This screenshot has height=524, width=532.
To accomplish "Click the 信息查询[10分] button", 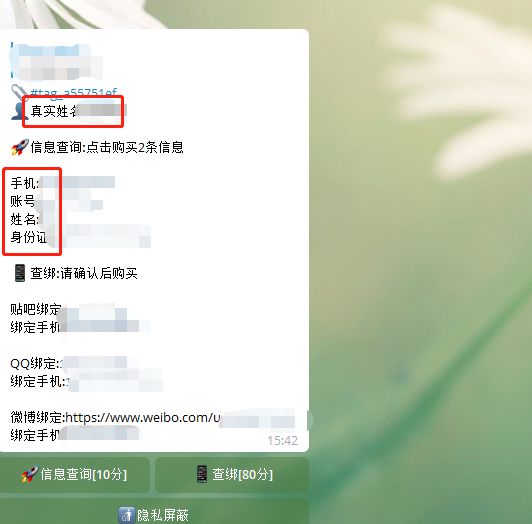I will [75, 474].
